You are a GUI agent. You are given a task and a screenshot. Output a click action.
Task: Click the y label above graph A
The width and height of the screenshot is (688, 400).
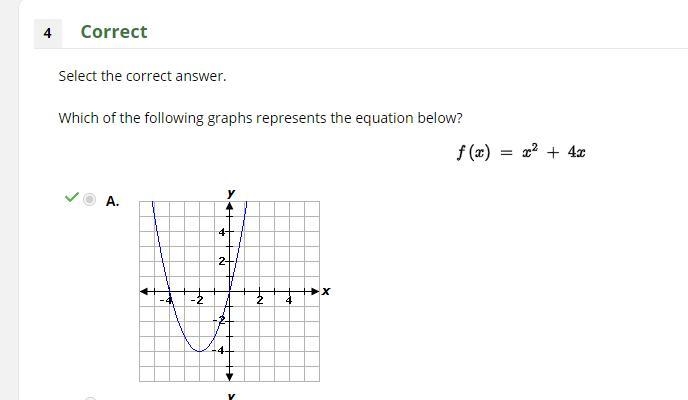pos(231,193)
